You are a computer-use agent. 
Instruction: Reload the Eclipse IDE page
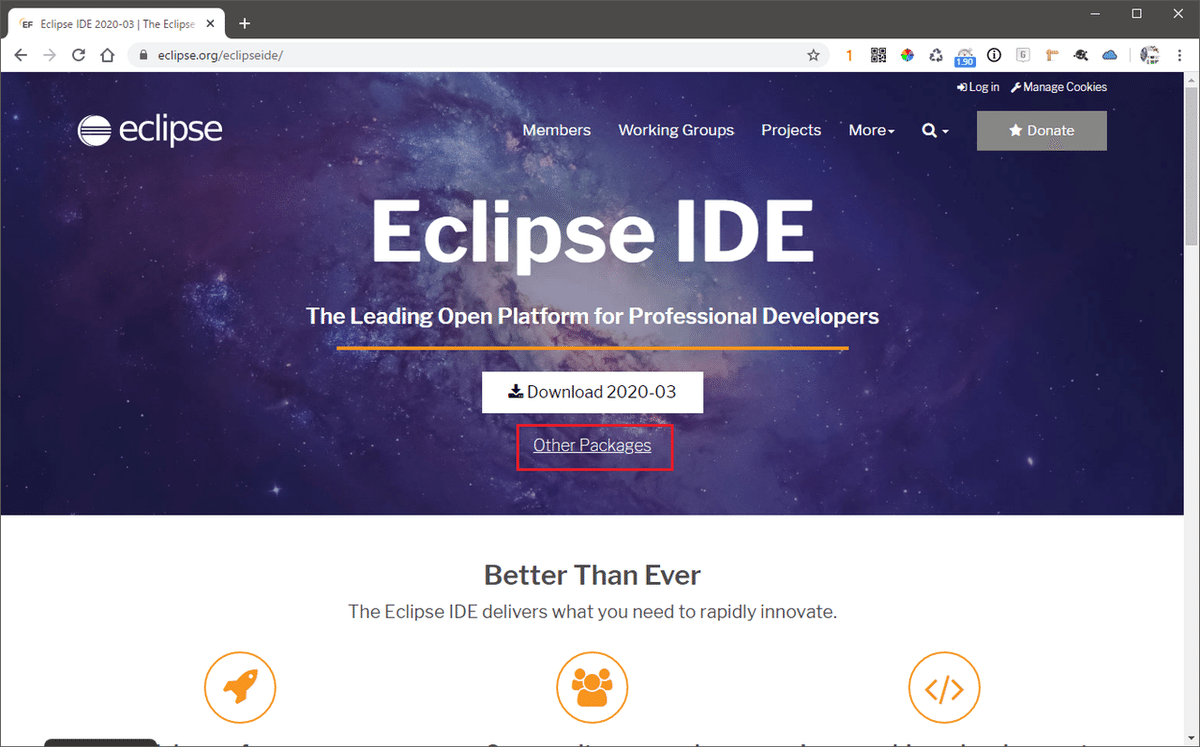click(79, 55)
